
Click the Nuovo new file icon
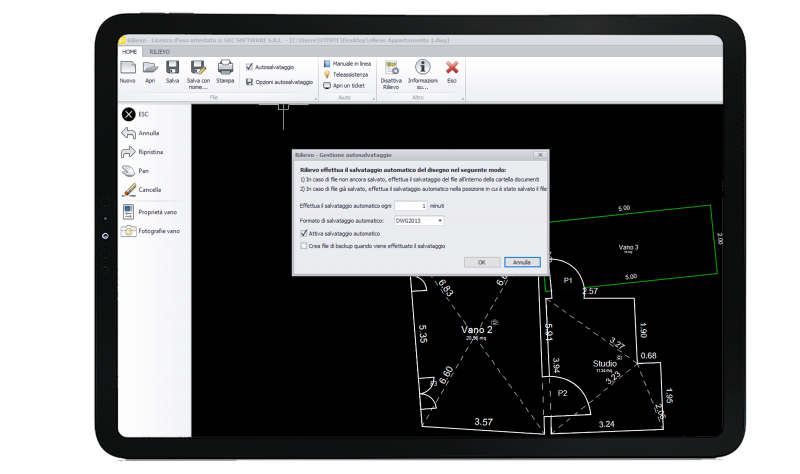(128, 68)
